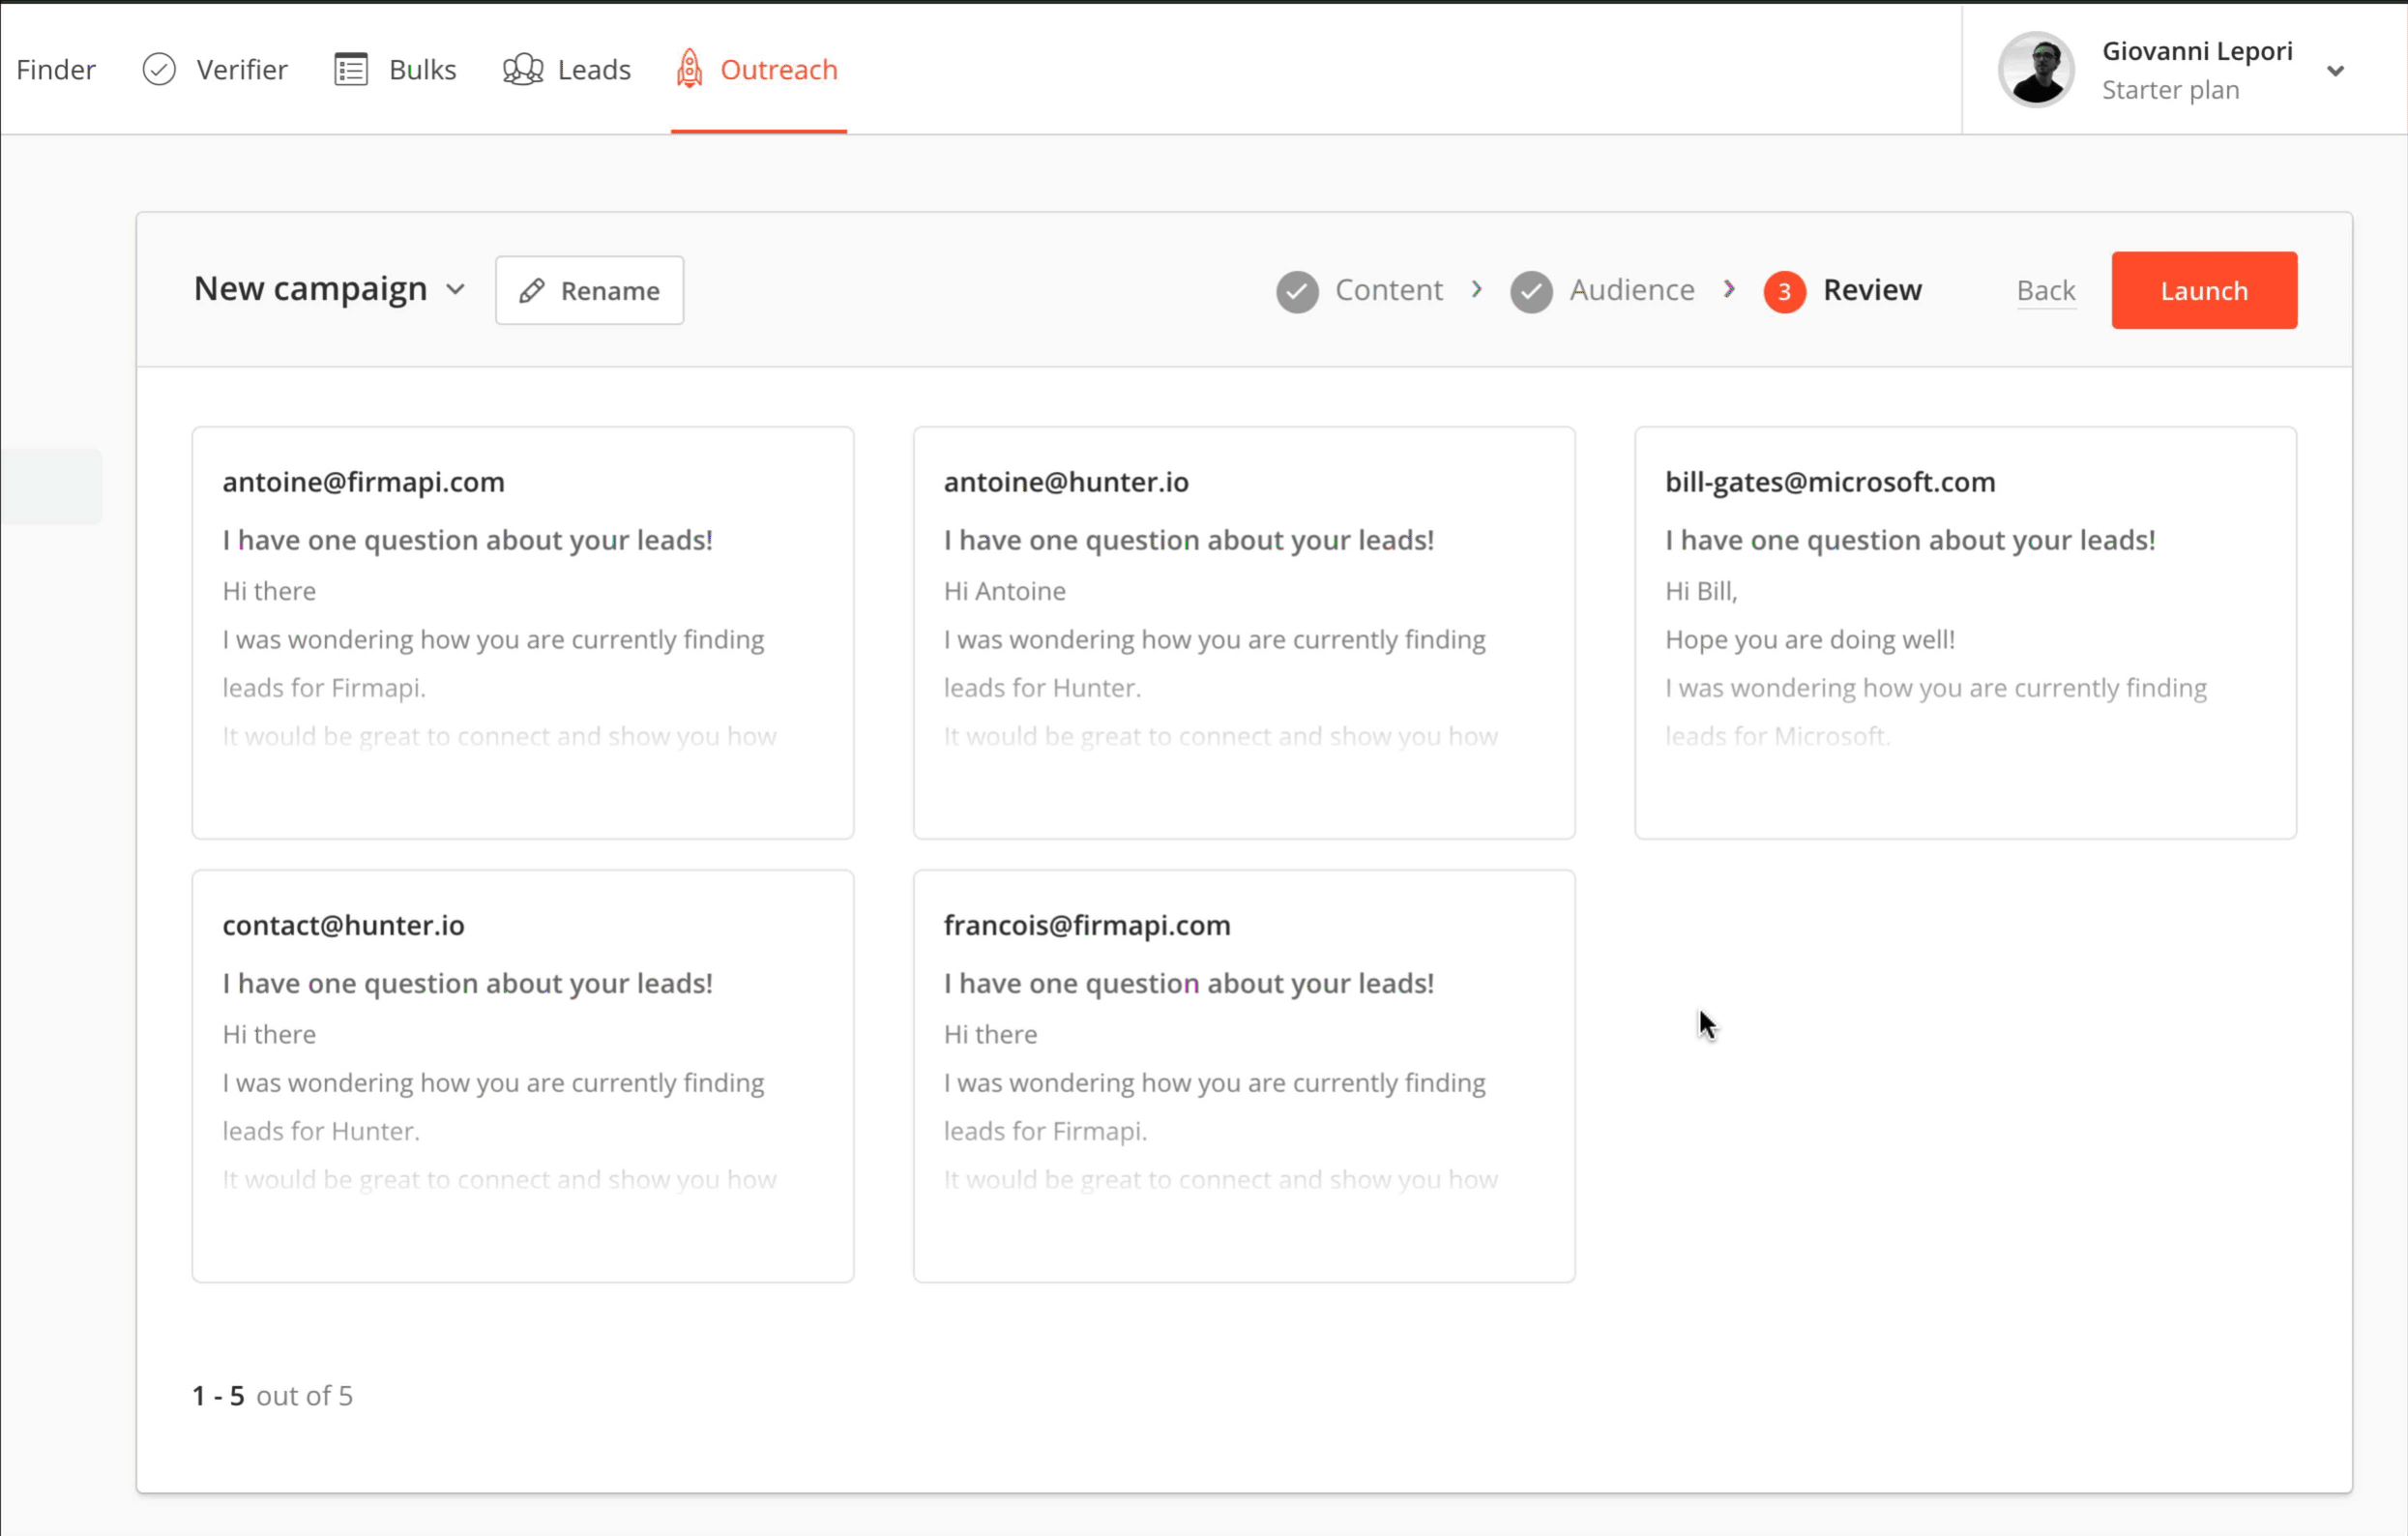Screen dimensions: 2408x1536
Task: Click the pencil icon in Rename
Action: [532, 291]
